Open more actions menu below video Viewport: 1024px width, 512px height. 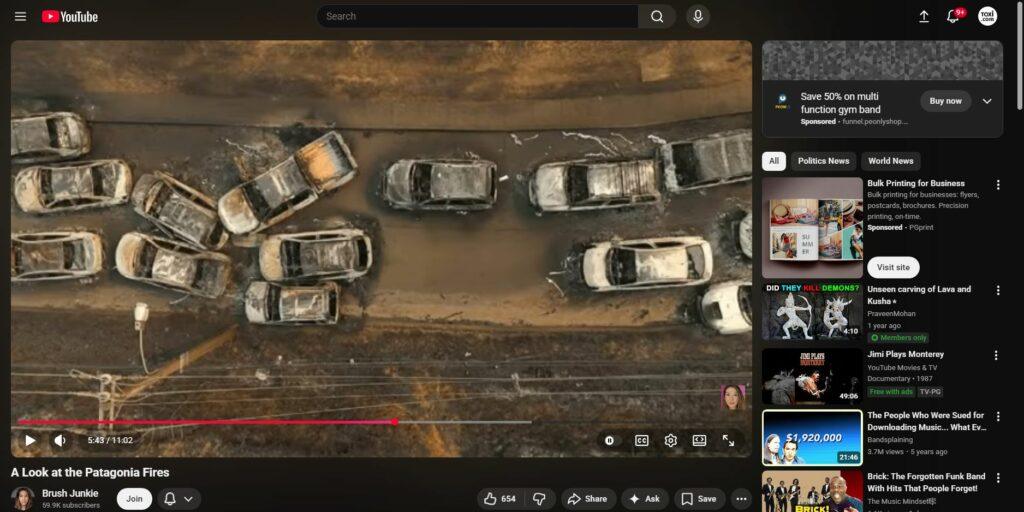click(x=741, y=499)
